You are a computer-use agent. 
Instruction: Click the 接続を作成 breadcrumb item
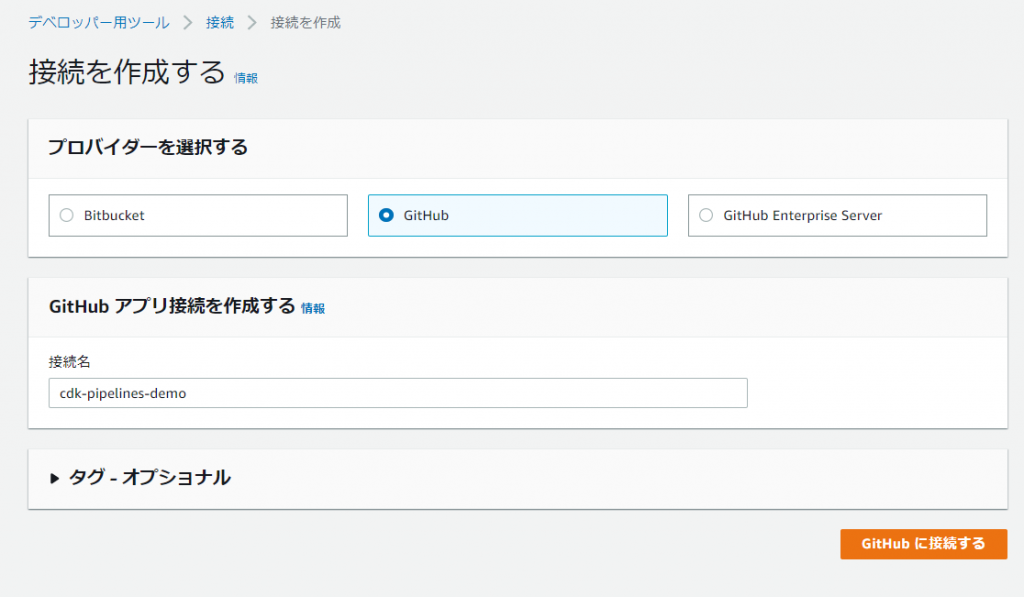coord(306,23)
